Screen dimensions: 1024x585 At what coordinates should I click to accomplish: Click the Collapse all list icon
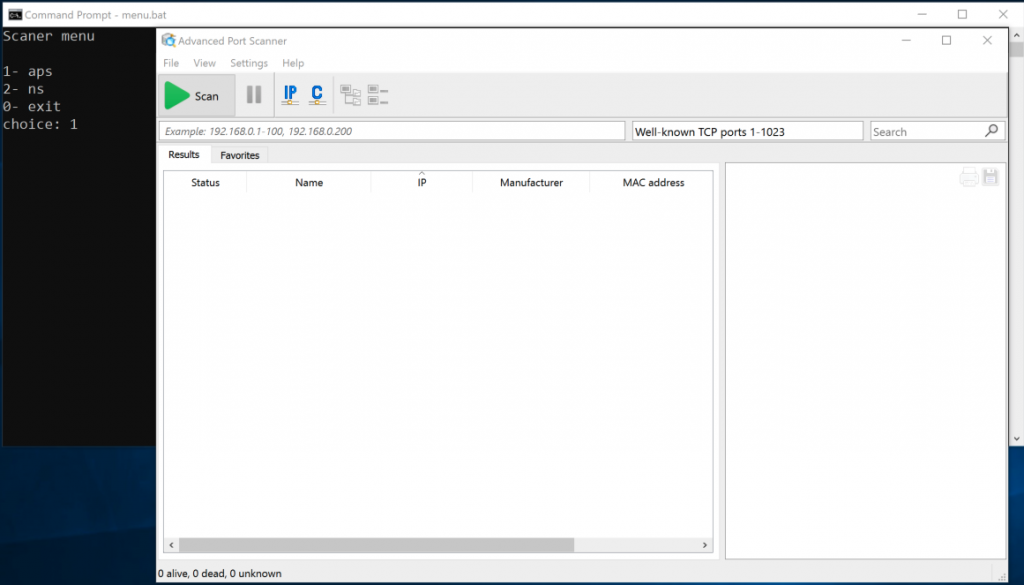(x=378, y=96)
